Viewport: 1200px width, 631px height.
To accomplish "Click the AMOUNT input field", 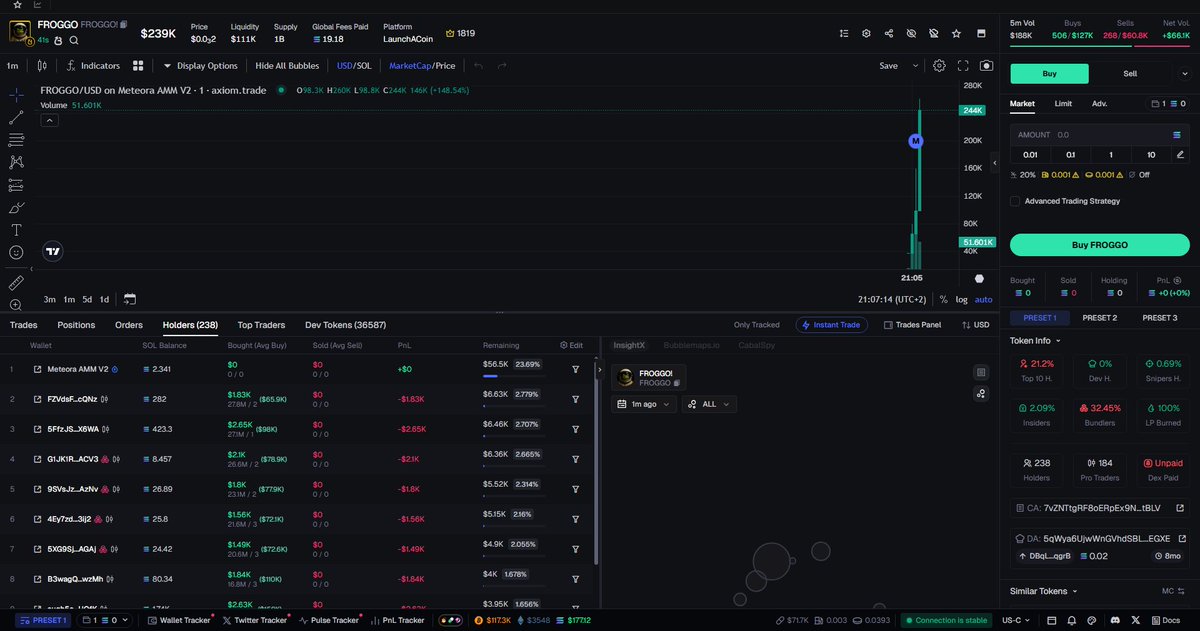I will (x=1100, y=134).
